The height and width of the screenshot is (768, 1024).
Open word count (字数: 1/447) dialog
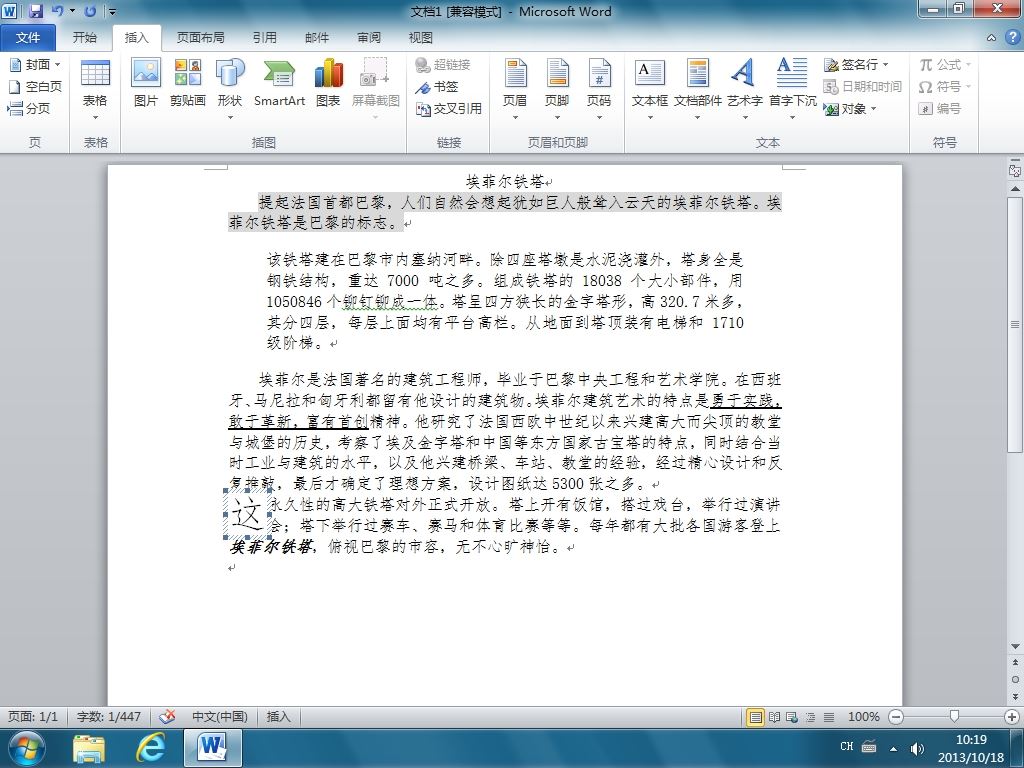pos(108,716)
